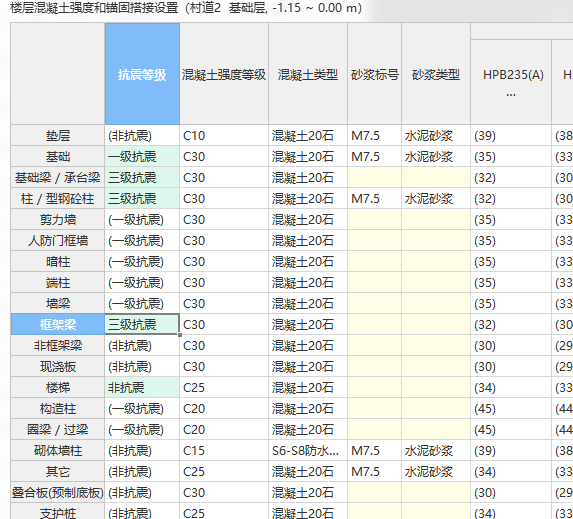
Task: Select the 构造柱 row header
Action: pos(58,409)
